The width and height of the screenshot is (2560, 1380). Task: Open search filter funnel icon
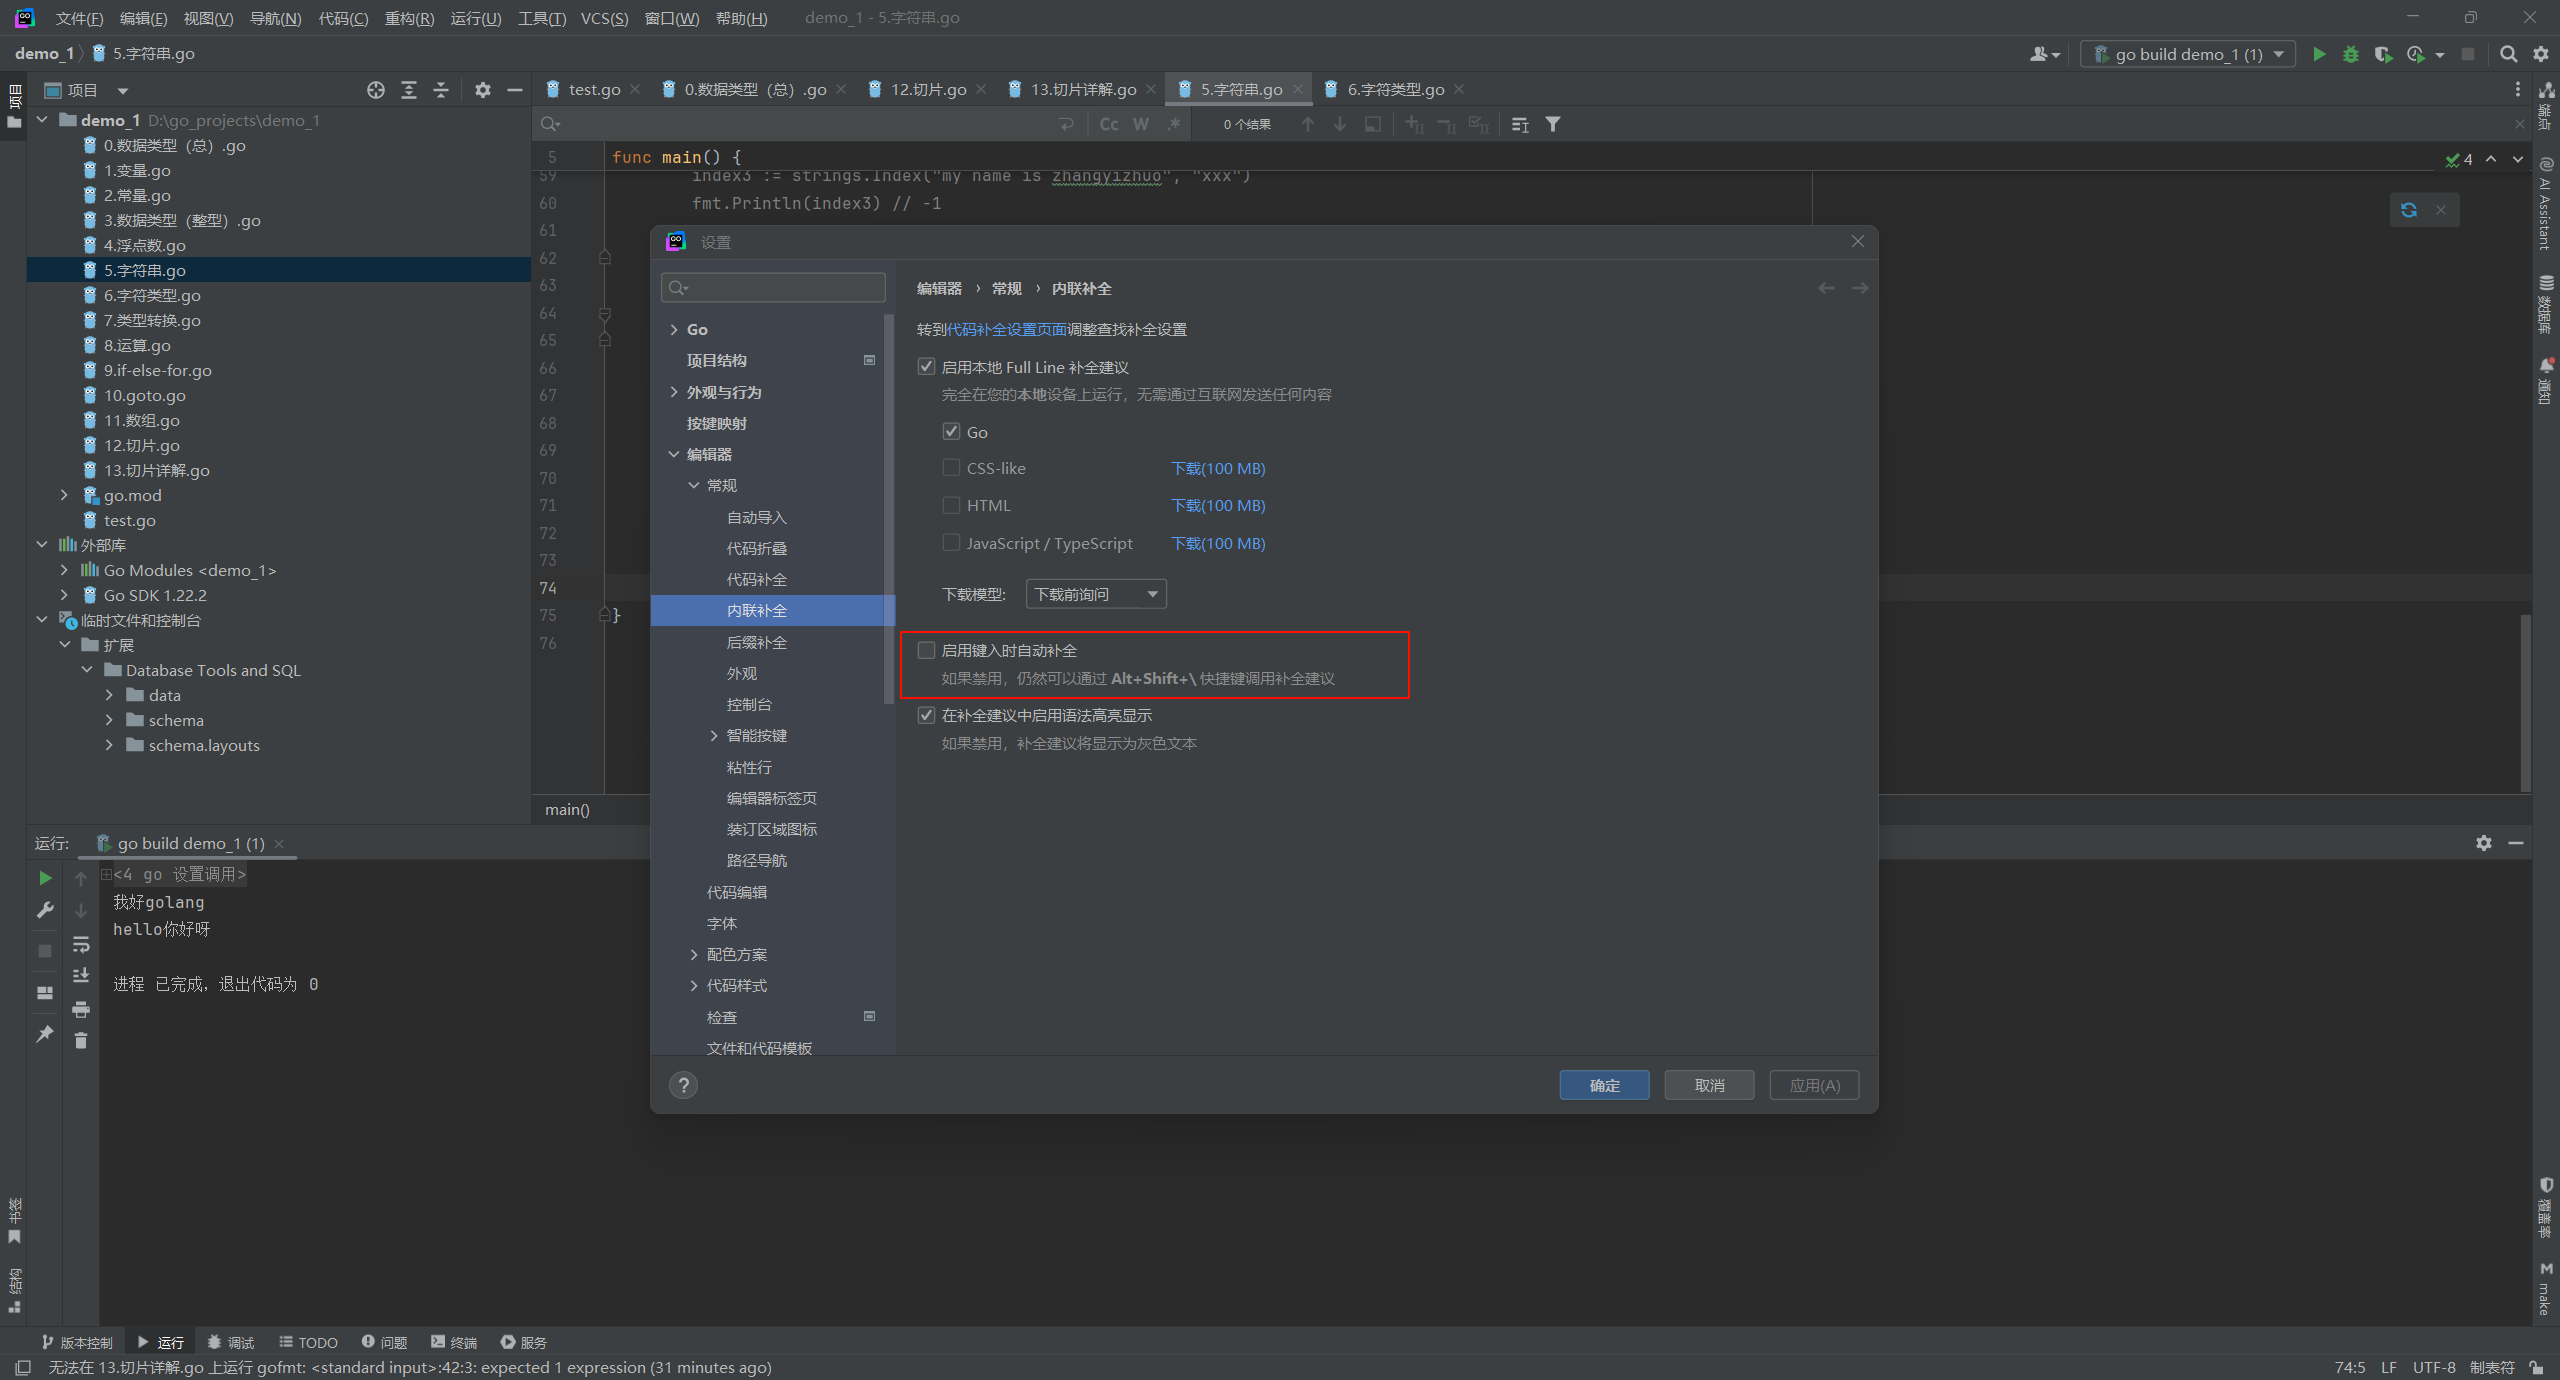tap(1553, 124)
